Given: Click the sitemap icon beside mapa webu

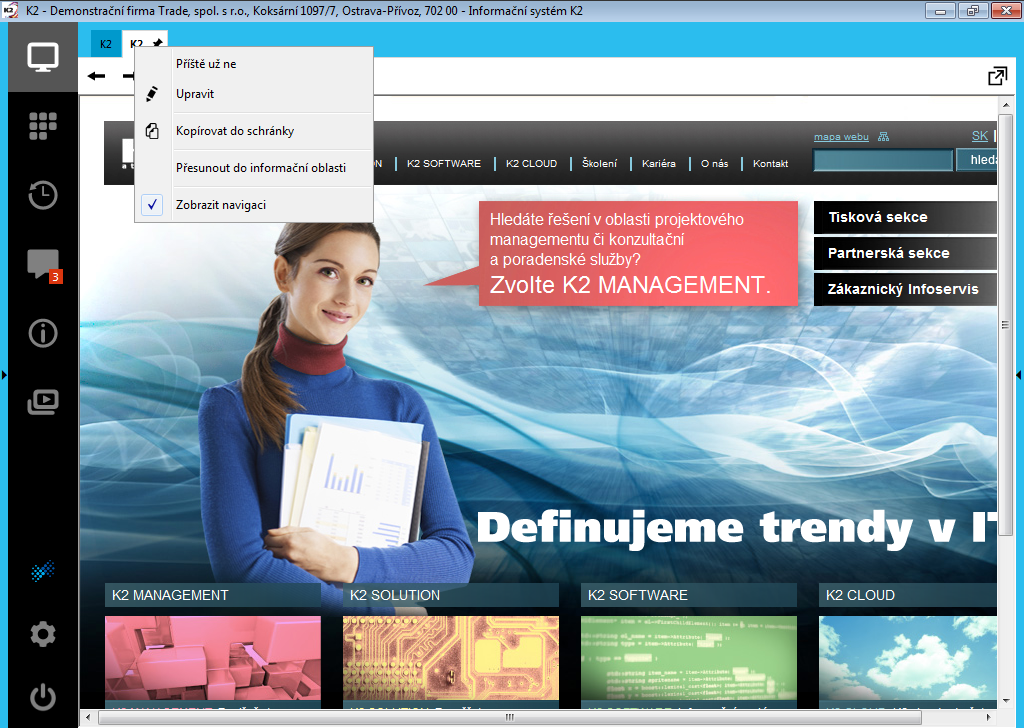Looking at the screenshot, I should pyautogui.click(x=884, y=136).
